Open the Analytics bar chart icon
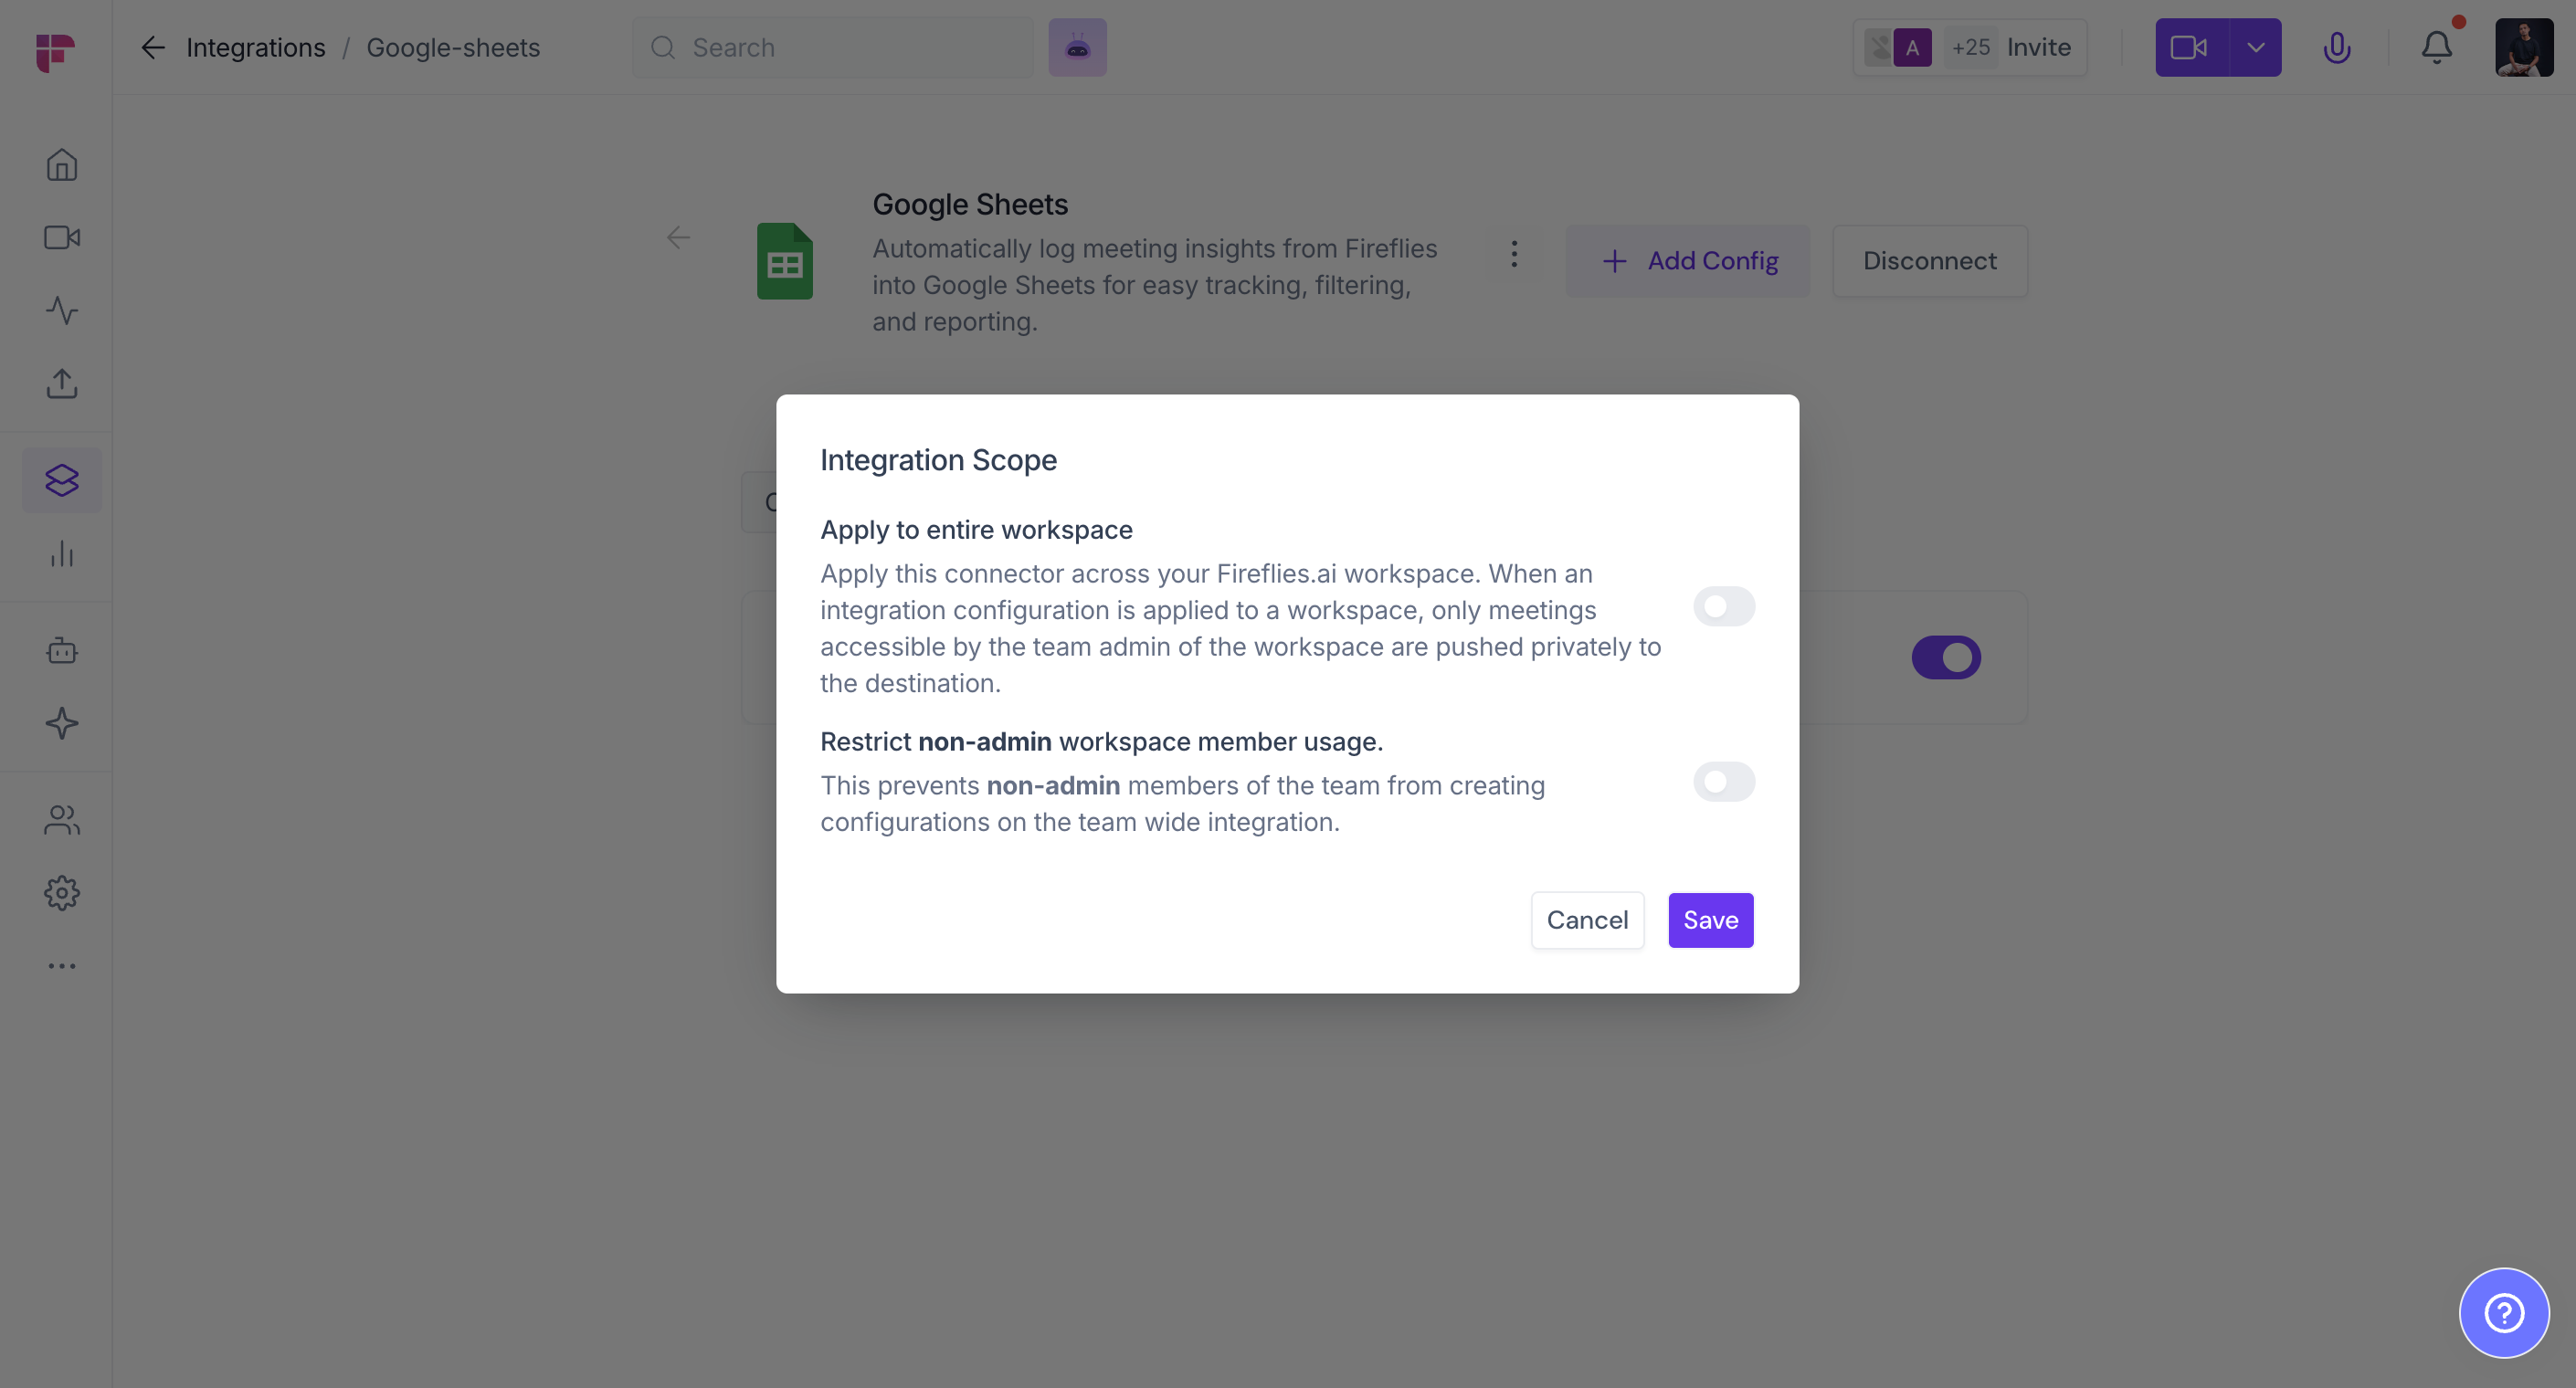This screenshot has height=1388, width=2576. pyautogui.click(x=62, y=554)
